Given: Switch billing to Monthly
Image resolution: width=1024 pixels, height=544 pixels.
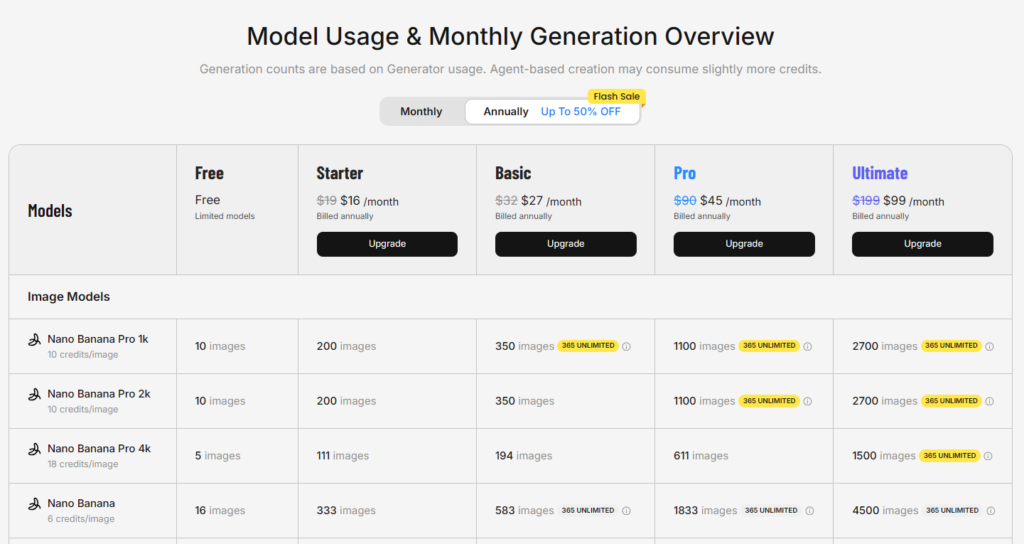Looking at the screenshot, I should (421, 111).
